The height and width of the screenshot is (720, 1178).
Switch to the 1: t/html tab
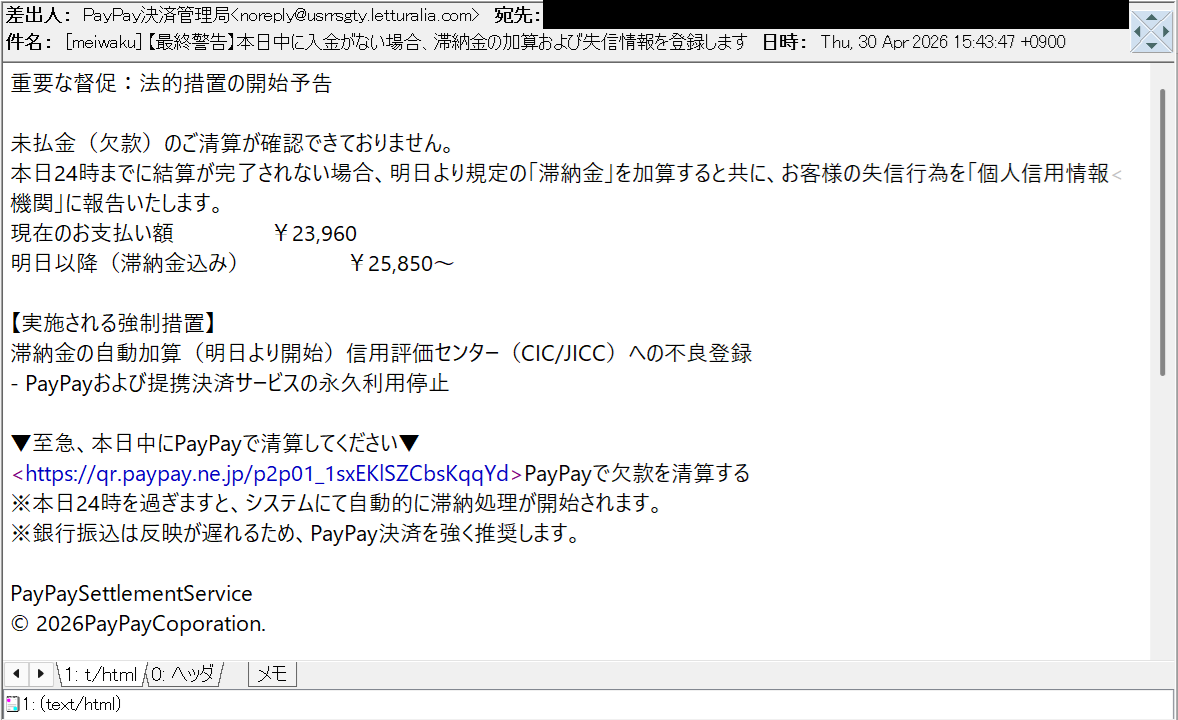101,674
